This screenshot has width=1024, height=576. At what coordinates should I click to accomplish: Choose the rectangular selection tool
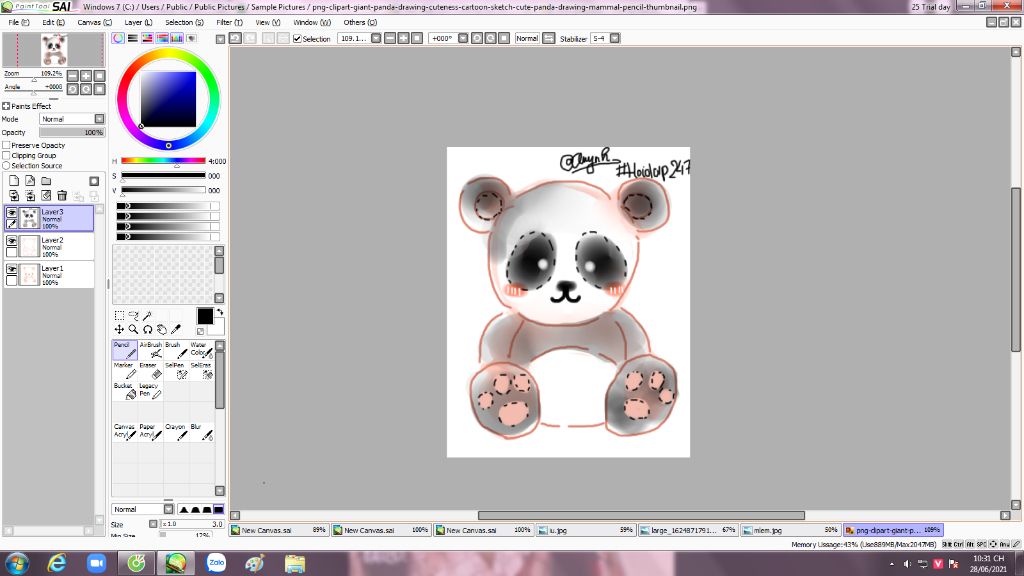click(x=119, y=315)
